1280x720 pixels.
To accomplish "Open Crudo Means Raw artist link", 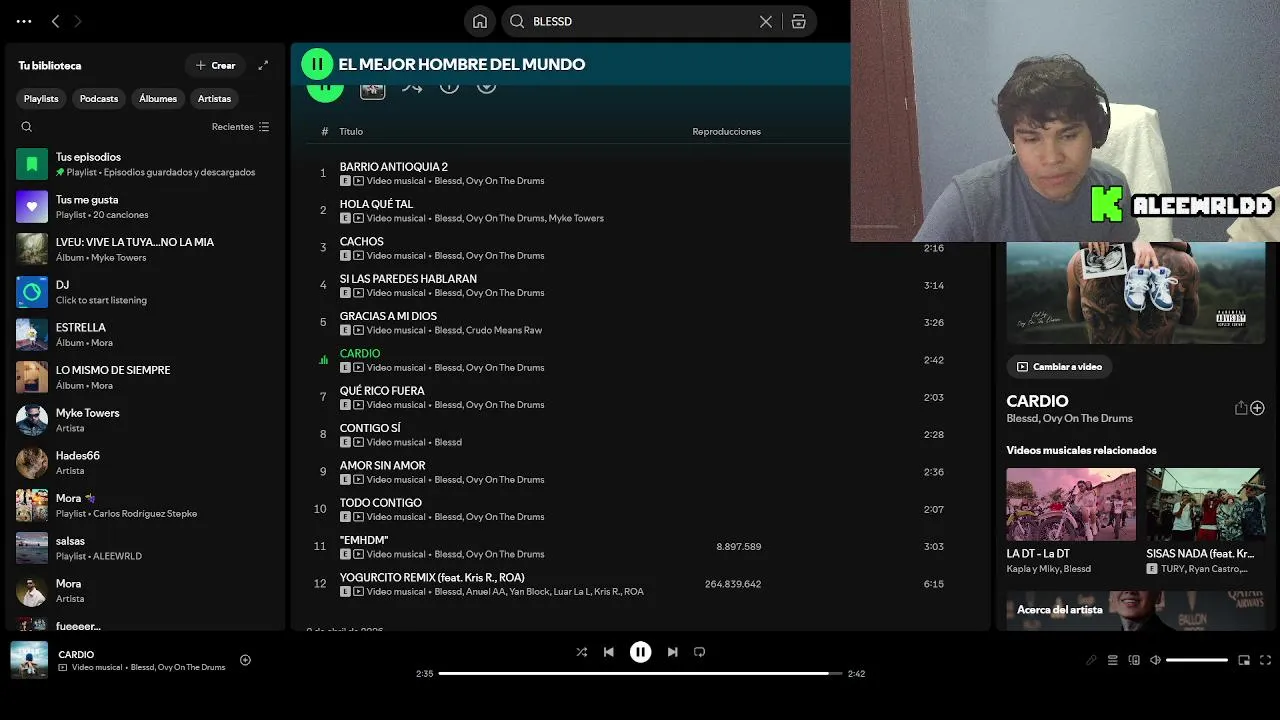I will [504, 330].
